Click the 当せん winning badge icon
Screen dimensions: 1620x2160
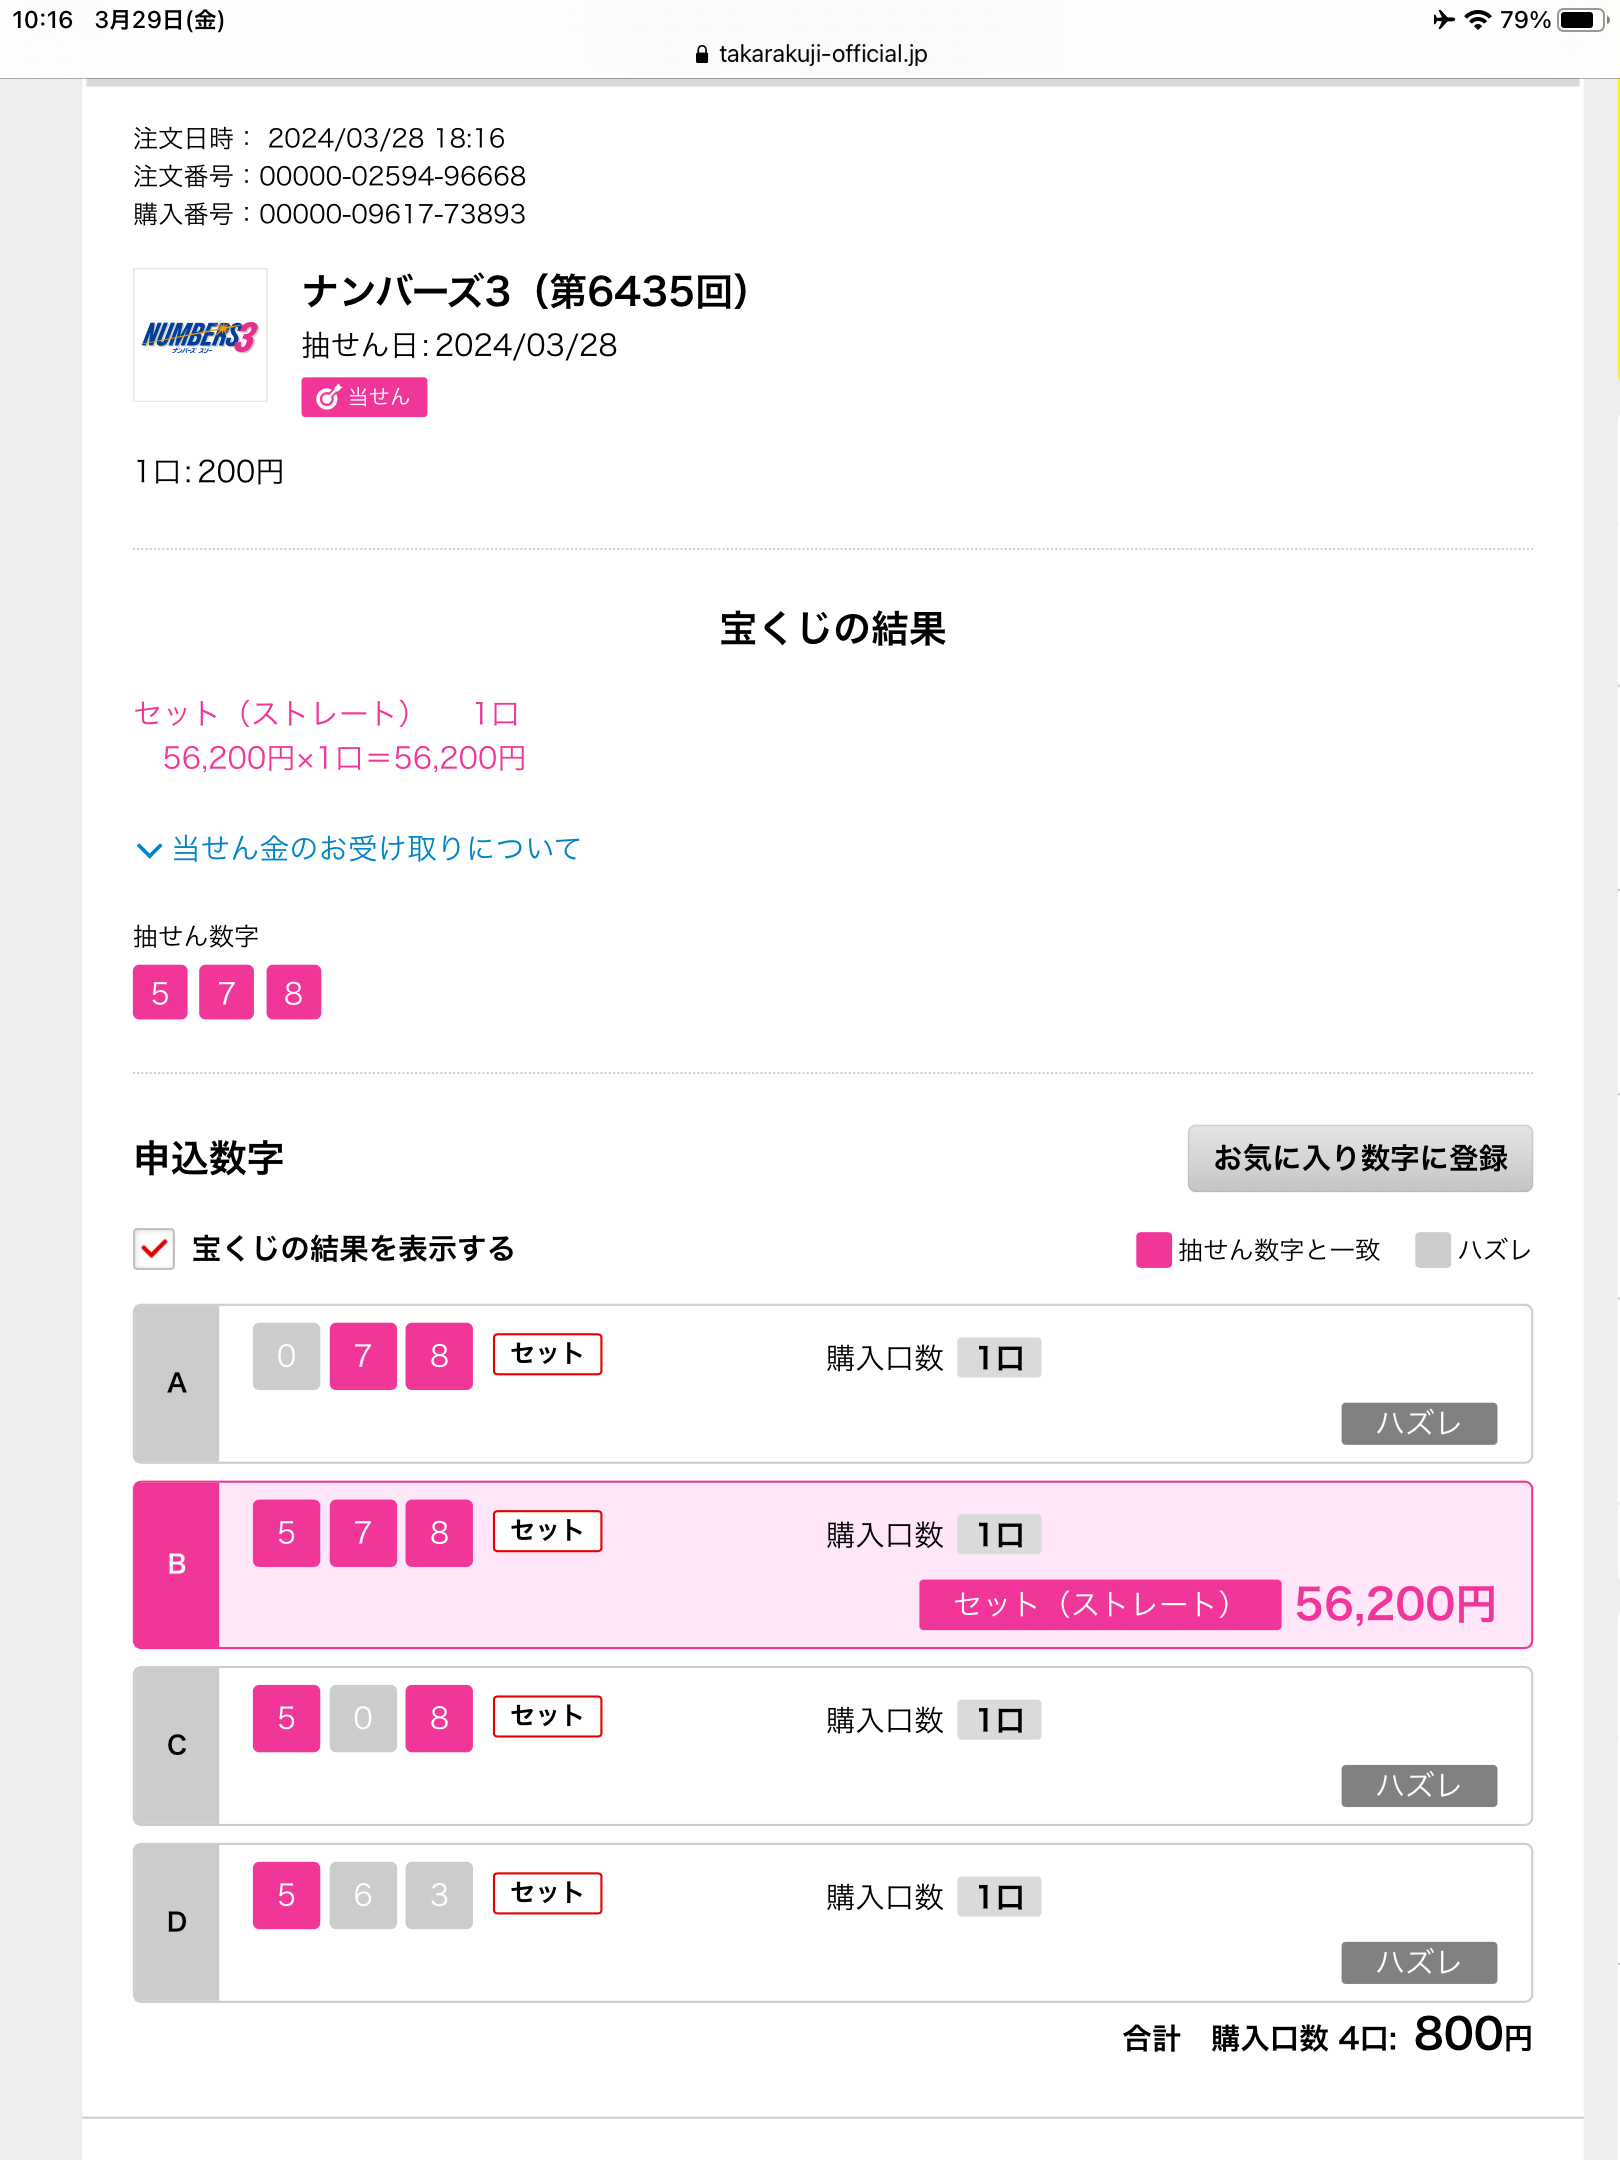click(364, 397)
